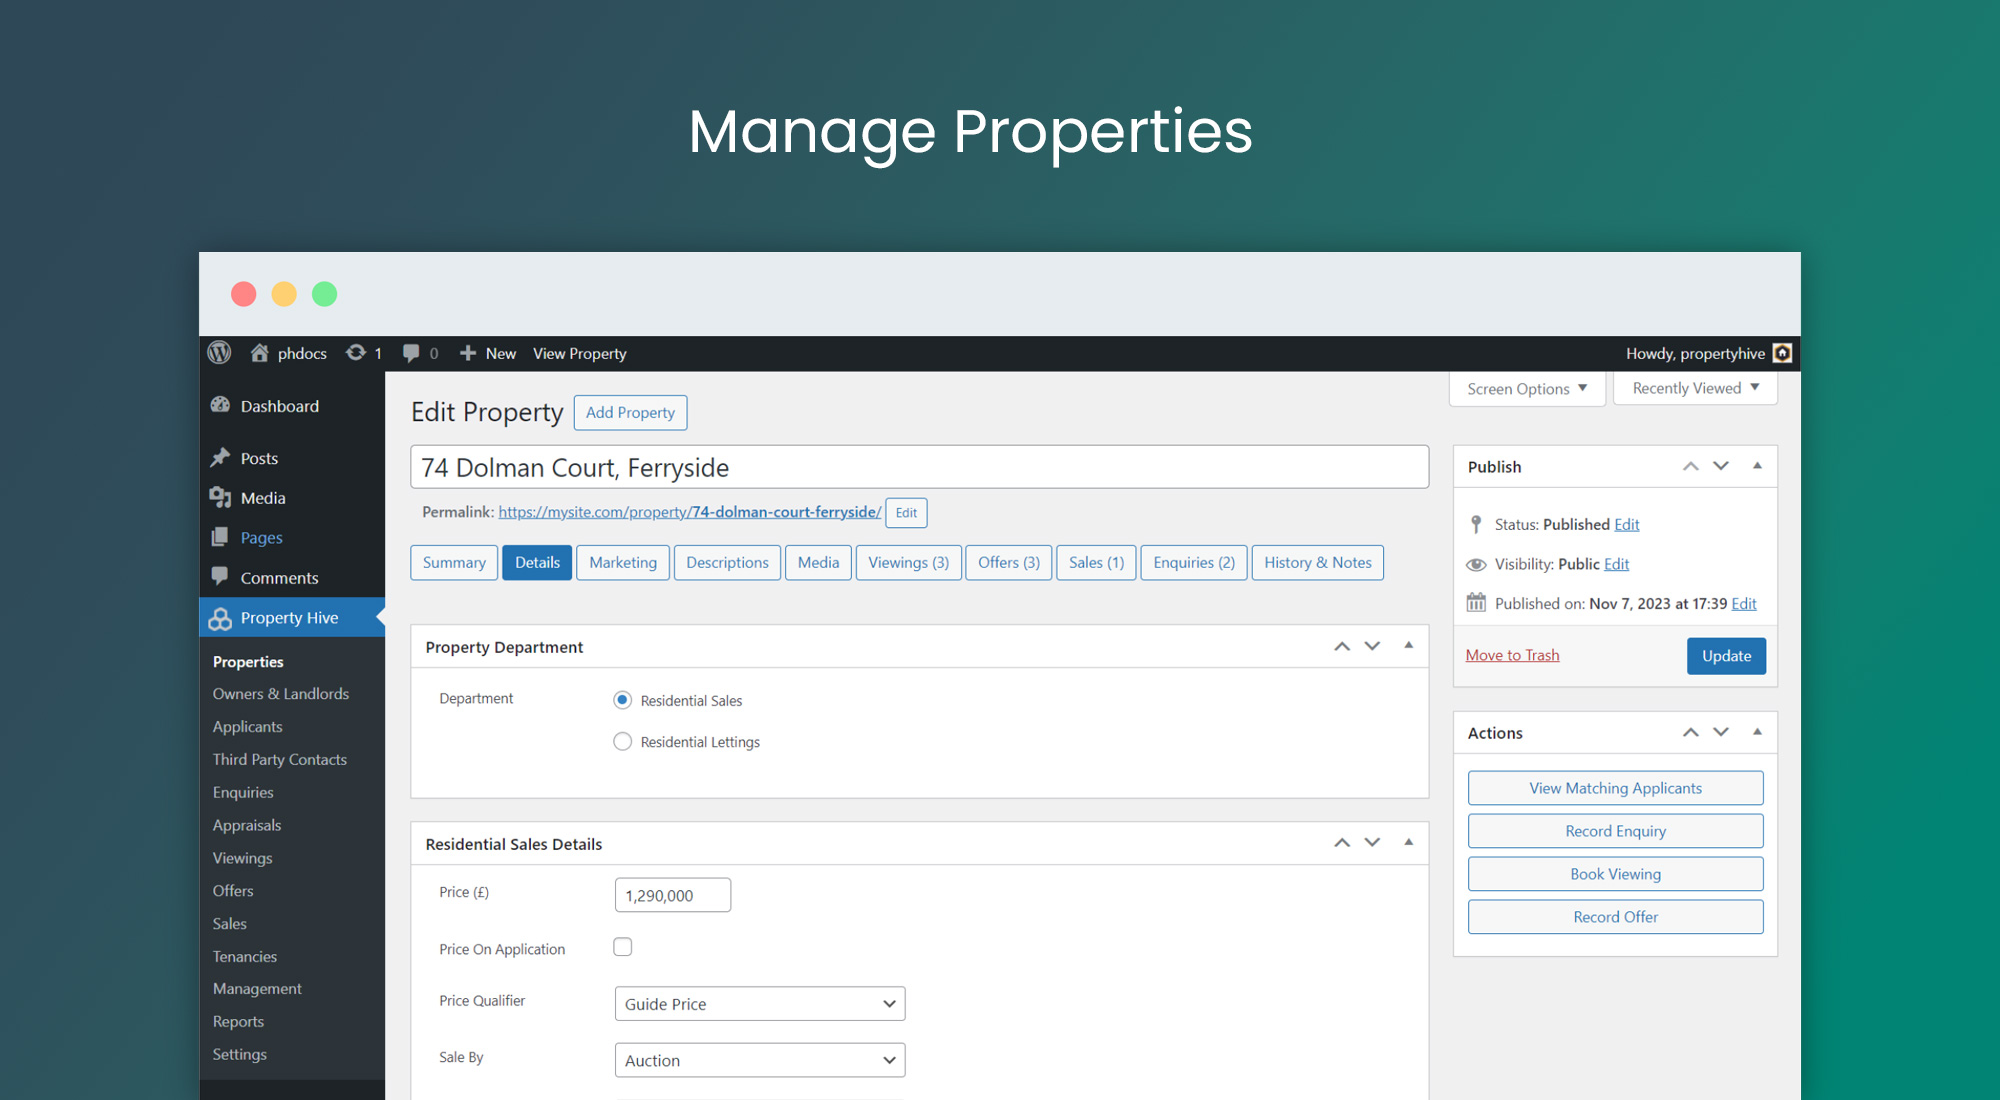Expand the Screen Options panel
The height and width of the screenshot is (1100, 2000).
point(1526,388)
